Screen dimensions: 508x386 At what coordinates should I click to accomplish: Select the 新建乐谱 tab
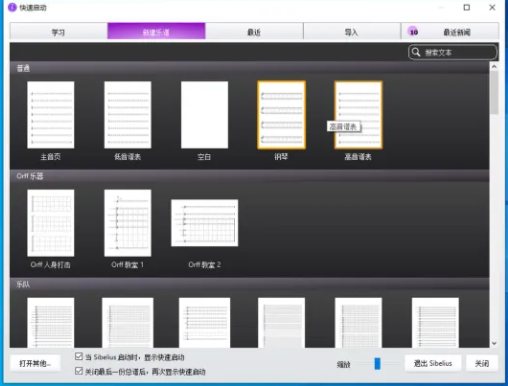(x=156, y=32)
